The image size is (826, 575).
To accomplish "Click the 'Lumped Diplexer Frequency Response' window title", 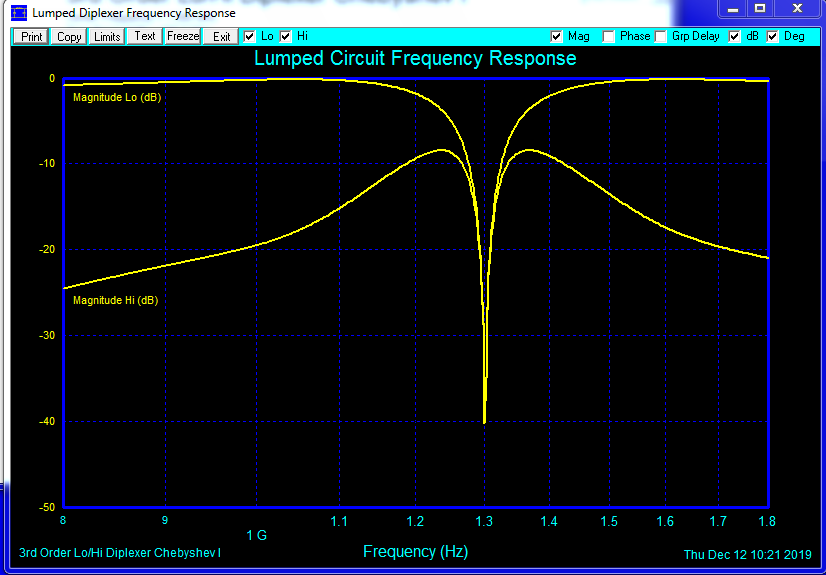I will (x=134, y=13).
